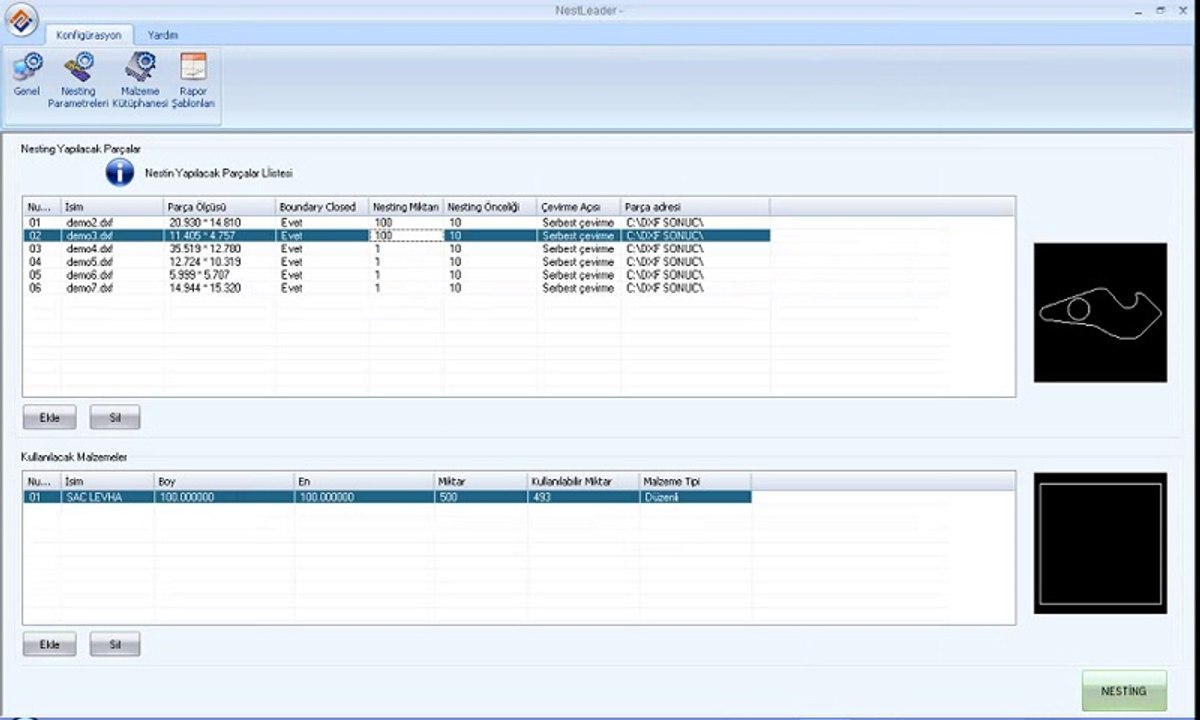Switch to the Konfigürasyon tab
This screenshot has width=1200, height=720.
pos(89,35)
